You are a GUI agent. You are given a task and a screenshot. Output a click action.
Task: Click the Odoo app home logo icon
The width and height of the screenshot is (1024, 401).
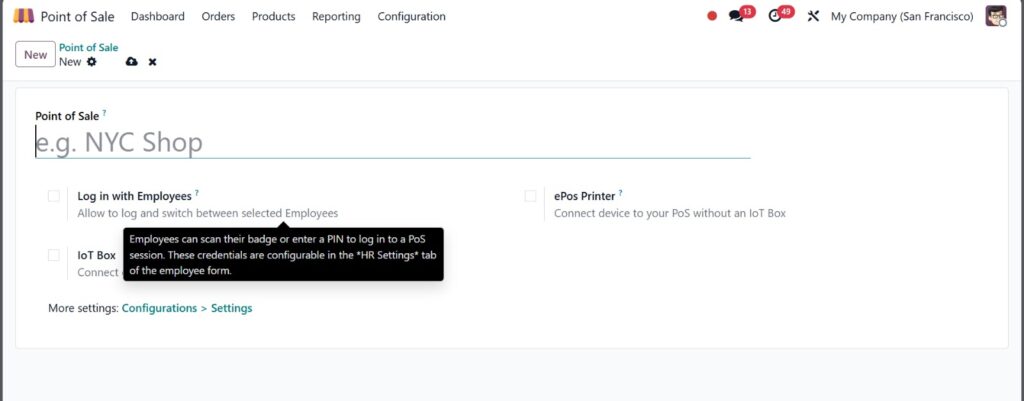click(x=23, y=16)
